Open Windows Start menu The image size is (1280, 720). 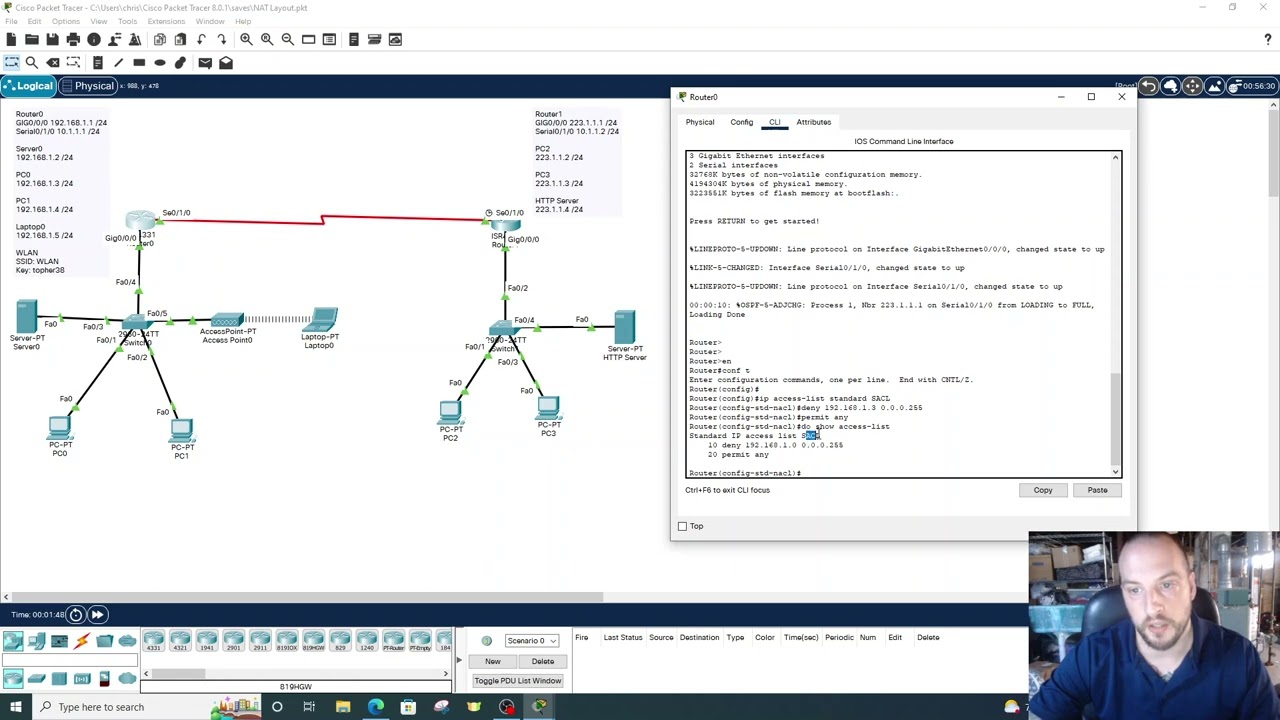click(x=13, y=707)
